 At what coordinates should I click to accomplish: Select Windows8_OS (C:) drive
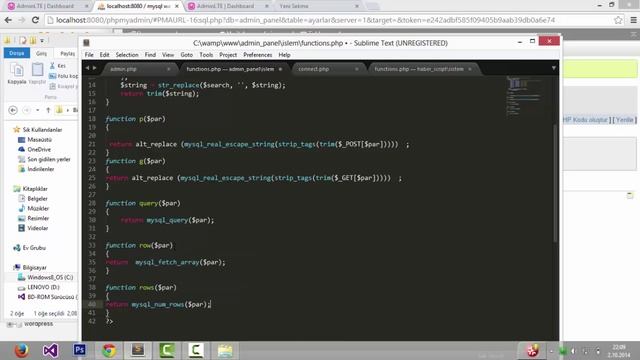45,277
